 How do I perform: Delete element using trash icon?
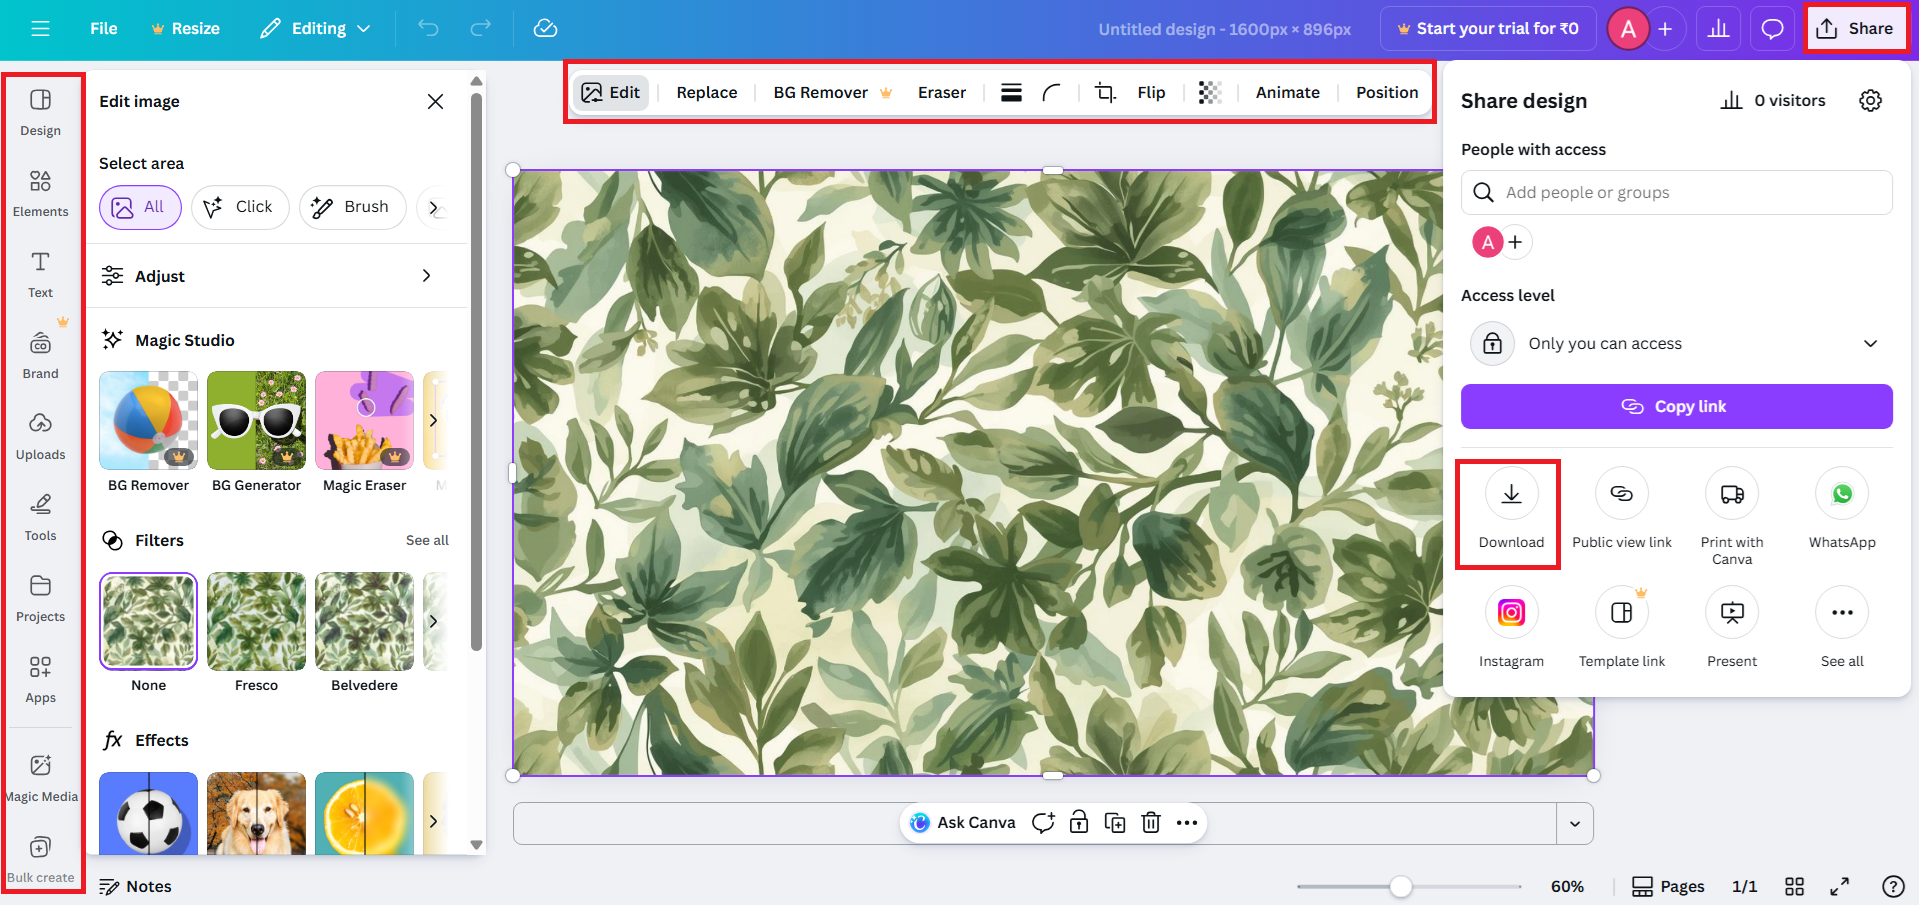click(x=1151, y=822)
